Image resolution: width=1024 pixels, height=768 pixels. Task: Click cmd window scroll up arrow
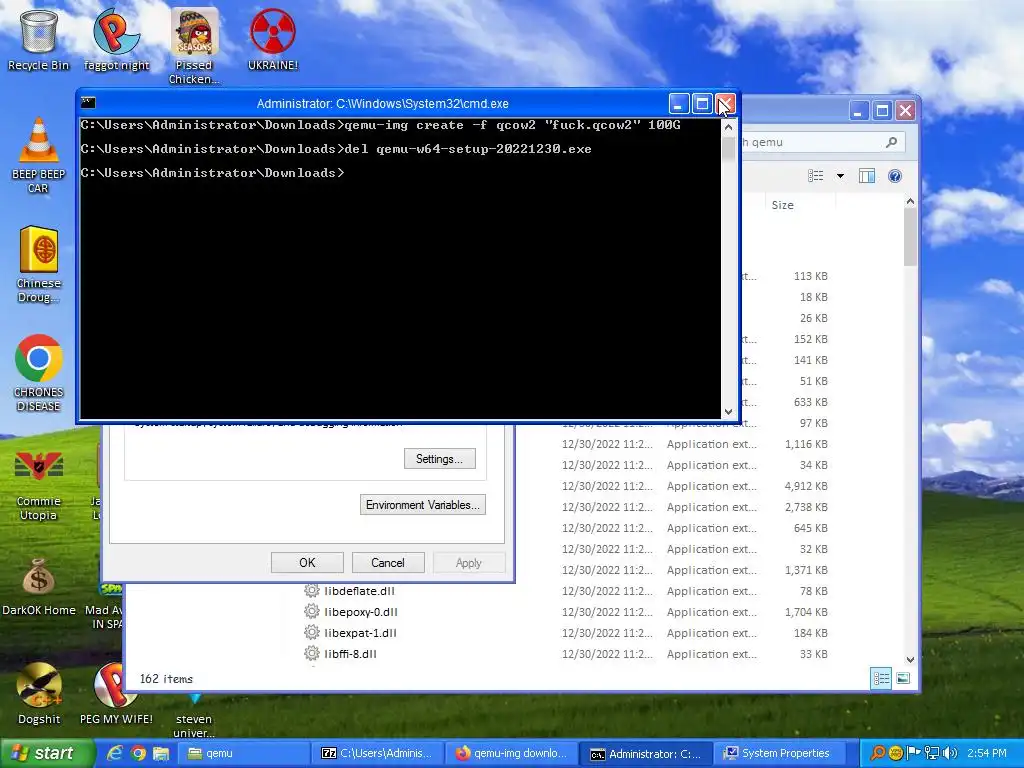point(728,127)
